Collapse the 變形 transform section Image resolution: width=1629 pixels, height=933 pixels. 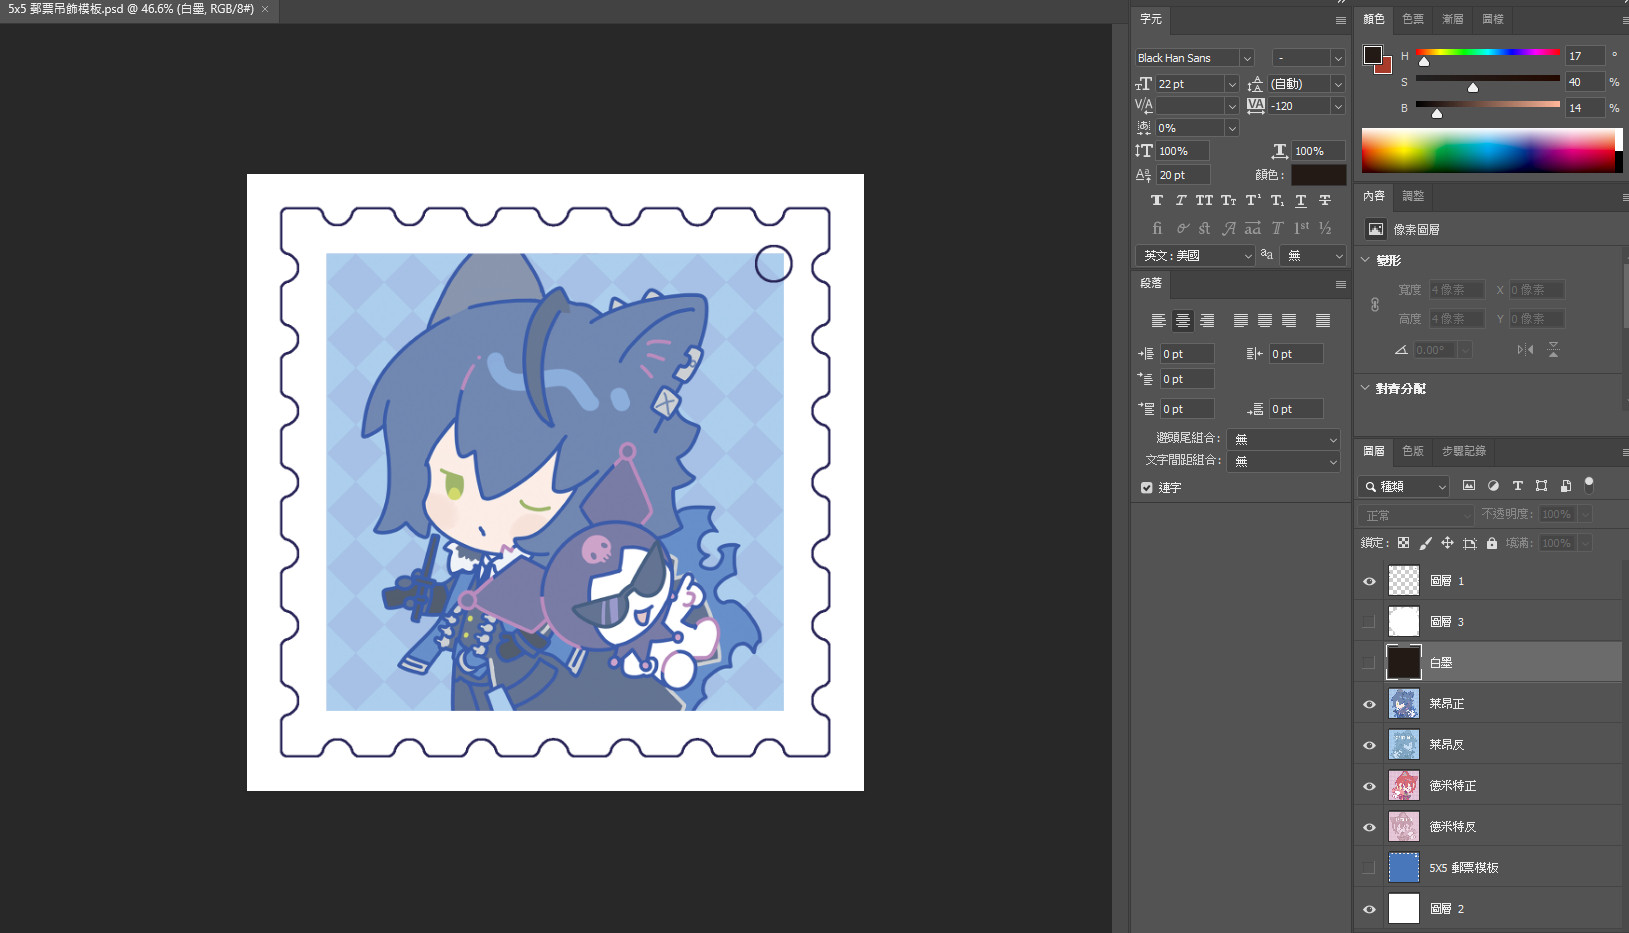1365,260
